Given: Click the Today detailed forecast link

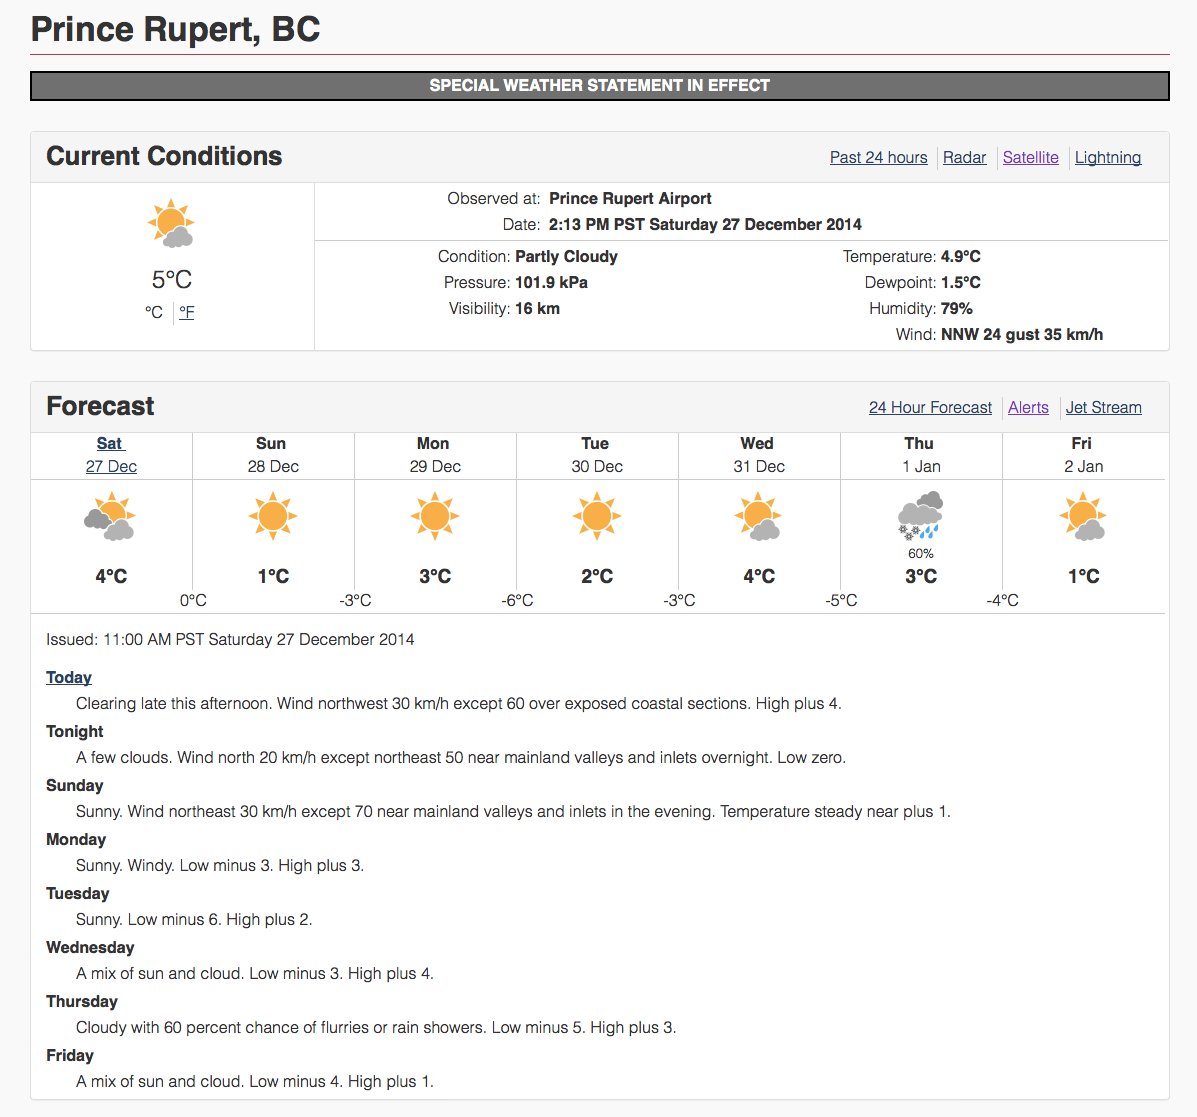Looking at the screenshot, I should (x=69, y=678).
